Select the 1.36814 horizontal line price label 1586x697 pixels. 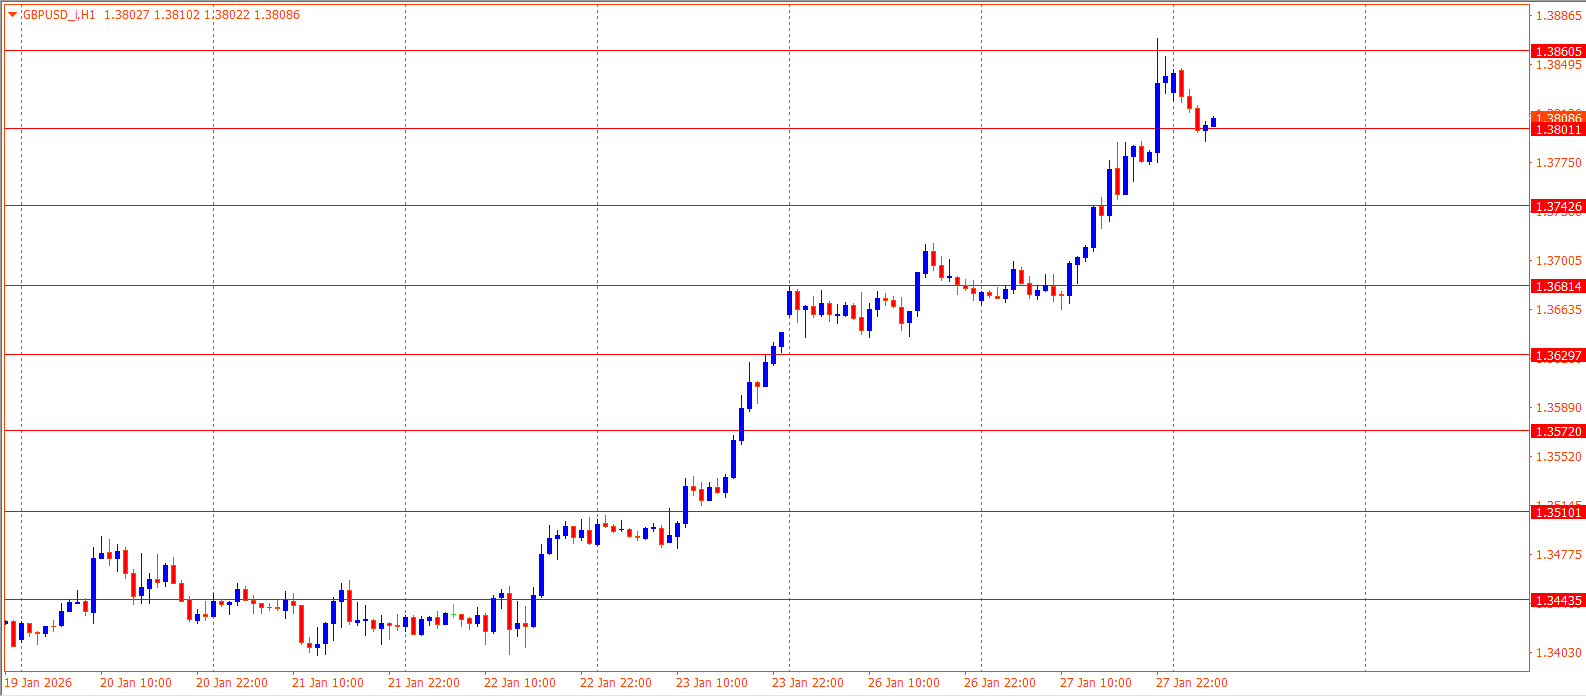pyautogui.click(x=1558, y=287)
